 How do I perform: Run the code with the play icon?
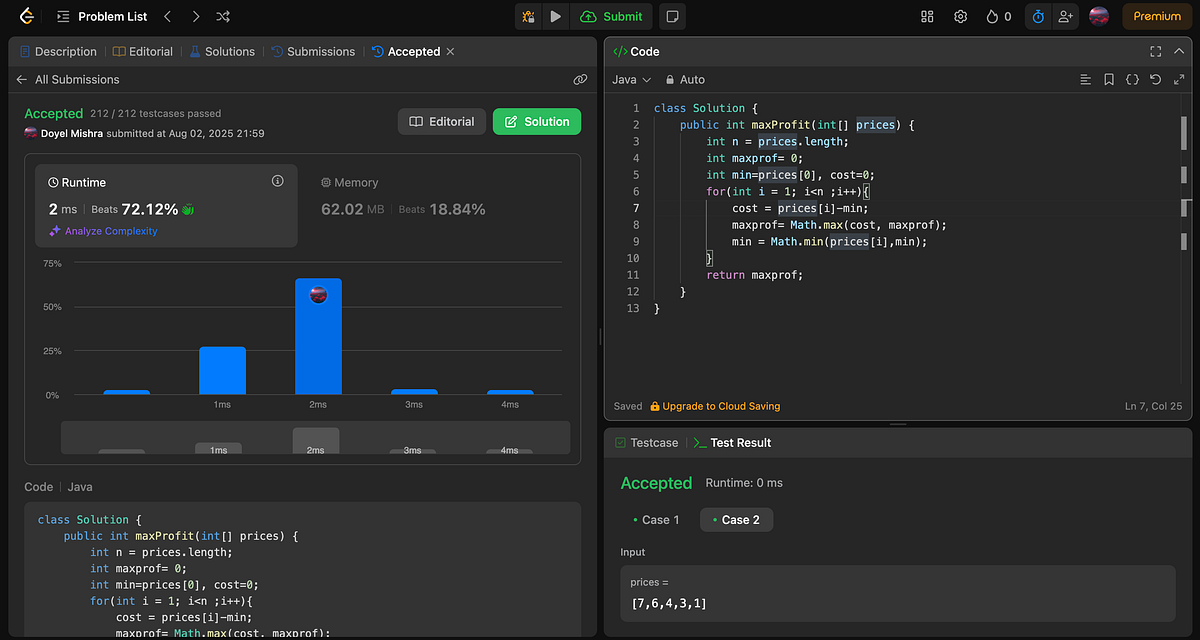pyautogui.click(x=556, y=16)
